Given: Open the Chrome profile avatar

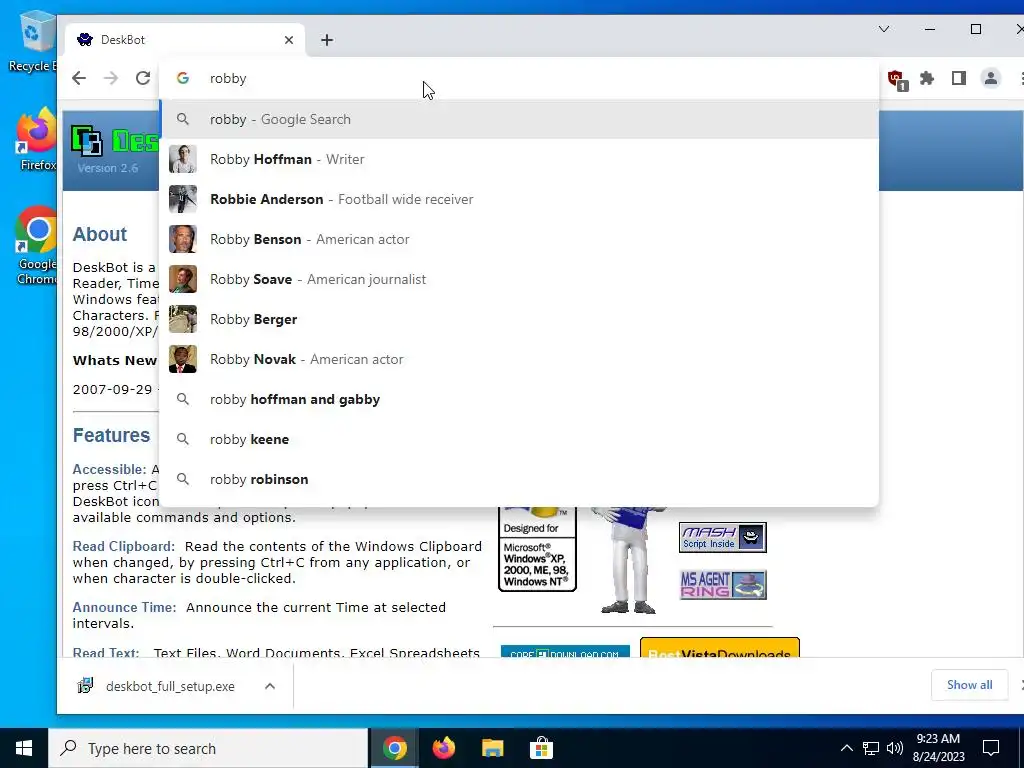Looking at the screenshot, I should [991, 78].
